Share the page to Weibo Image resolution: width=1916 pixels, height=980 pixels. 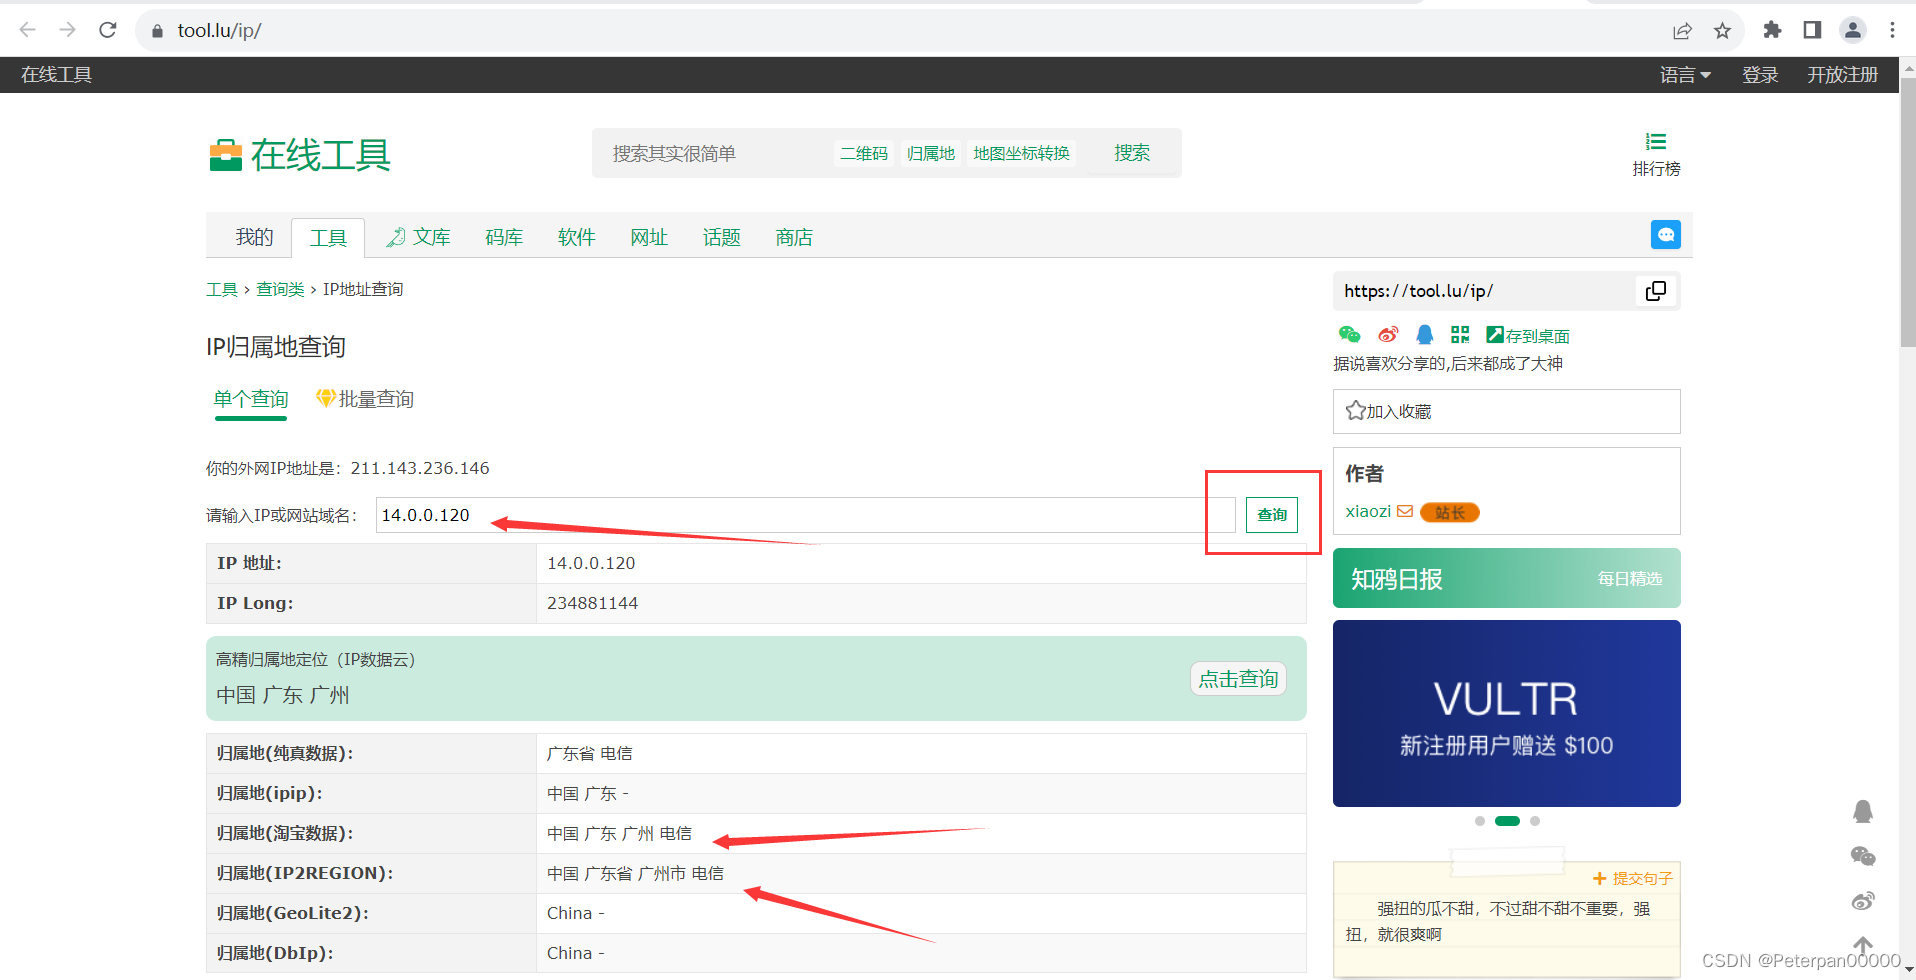pyautogui.click(x=1388, y=334)
